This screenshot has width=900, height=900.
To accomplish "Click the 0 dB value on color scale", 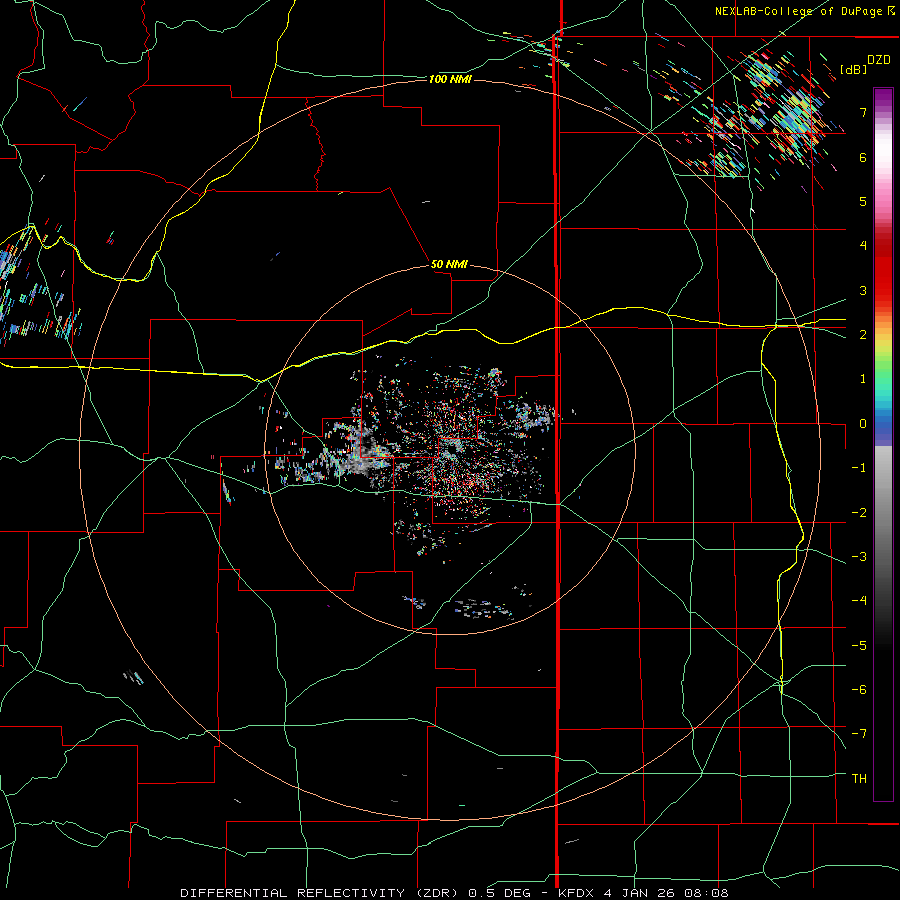I will click(863, 424).
